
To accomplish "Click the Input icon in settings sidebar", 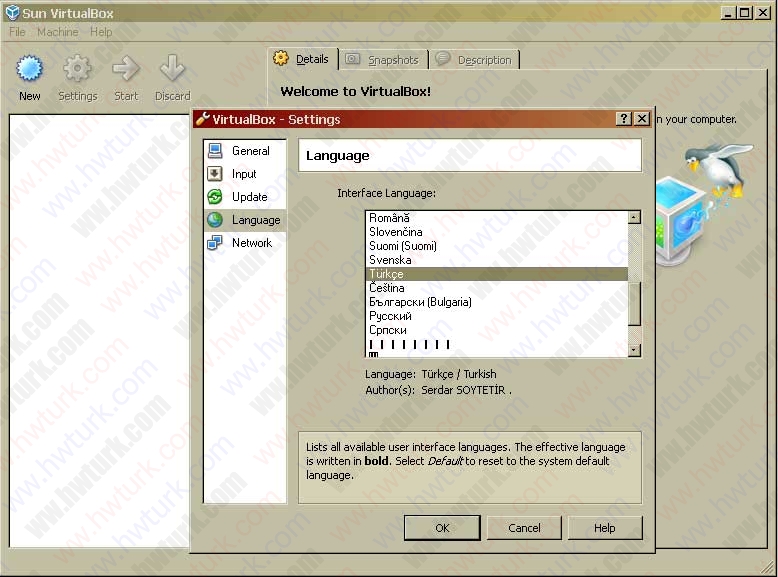I will (215, 174).
